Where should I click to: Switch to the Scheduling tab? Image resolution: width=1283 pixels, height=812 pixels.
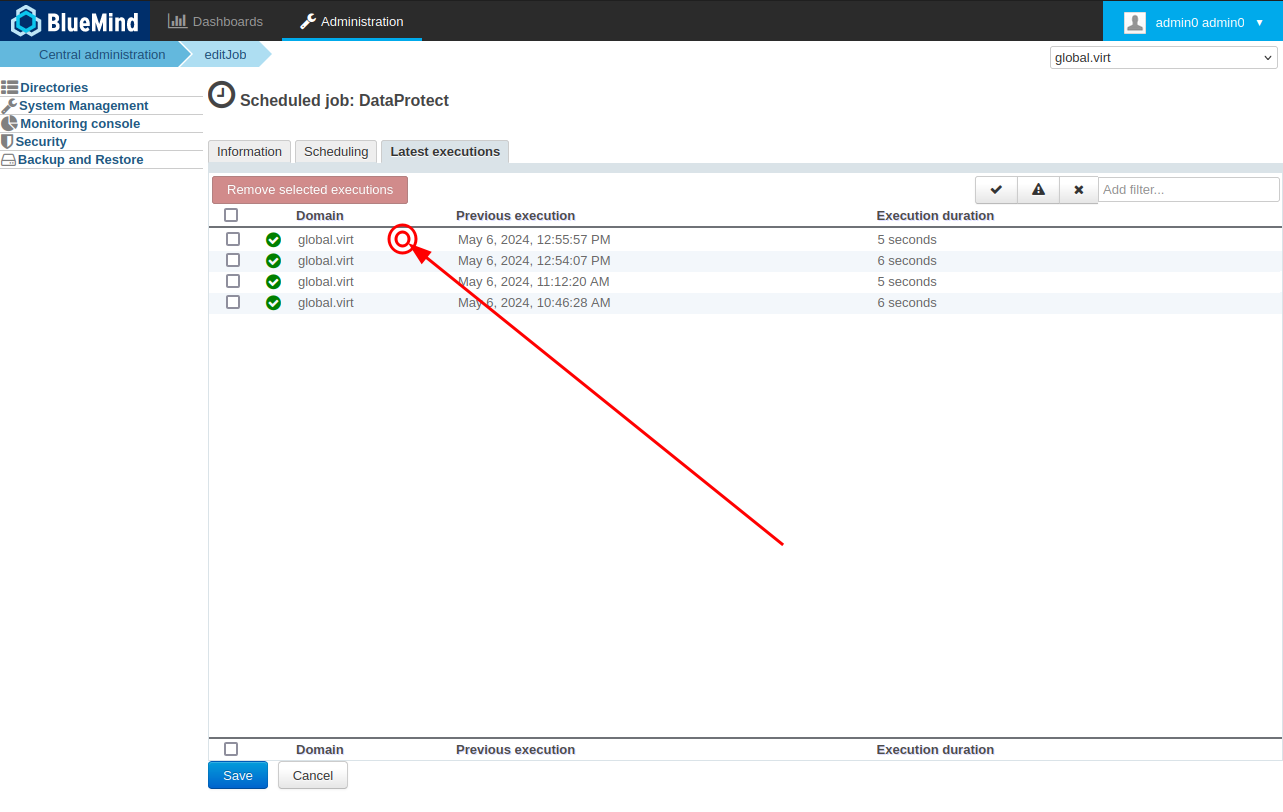tap(336, 152)
